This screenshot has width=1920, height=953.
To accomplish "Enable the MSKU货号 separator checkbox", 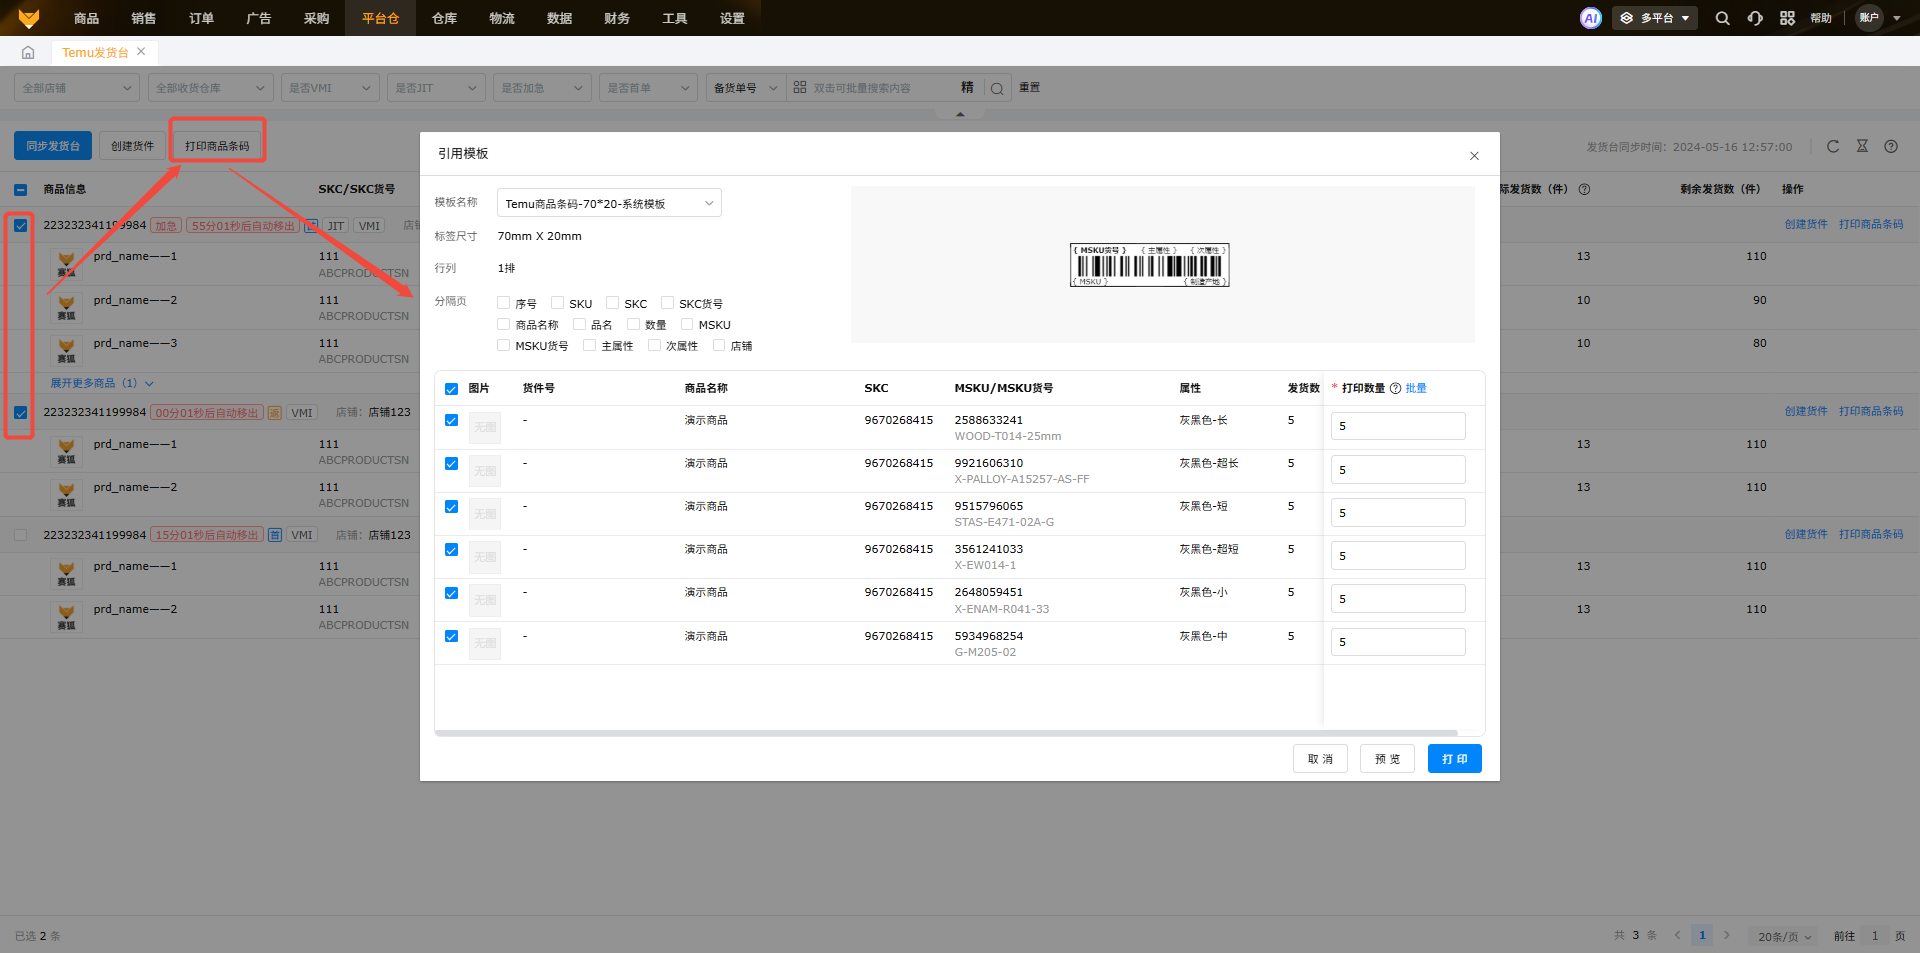I will pos(504,345).
